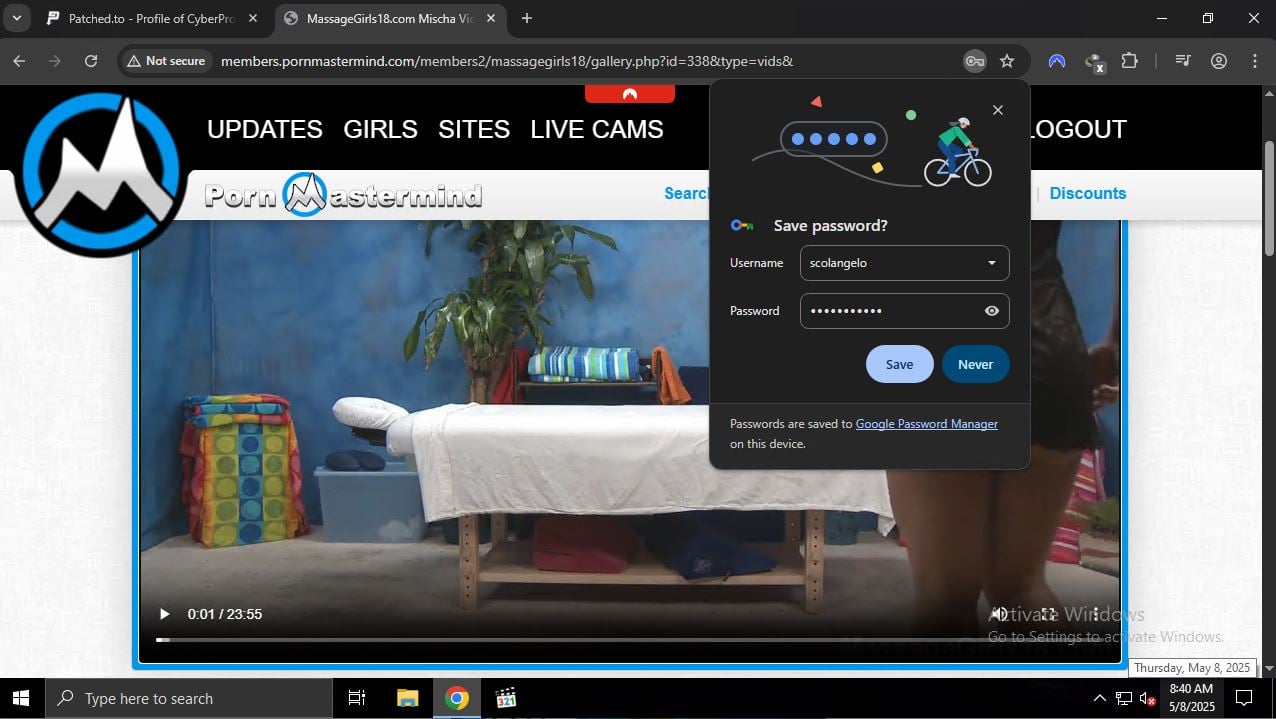Close the Save password popup
This screenshot has height=719, width=1276.
point(997,110)
